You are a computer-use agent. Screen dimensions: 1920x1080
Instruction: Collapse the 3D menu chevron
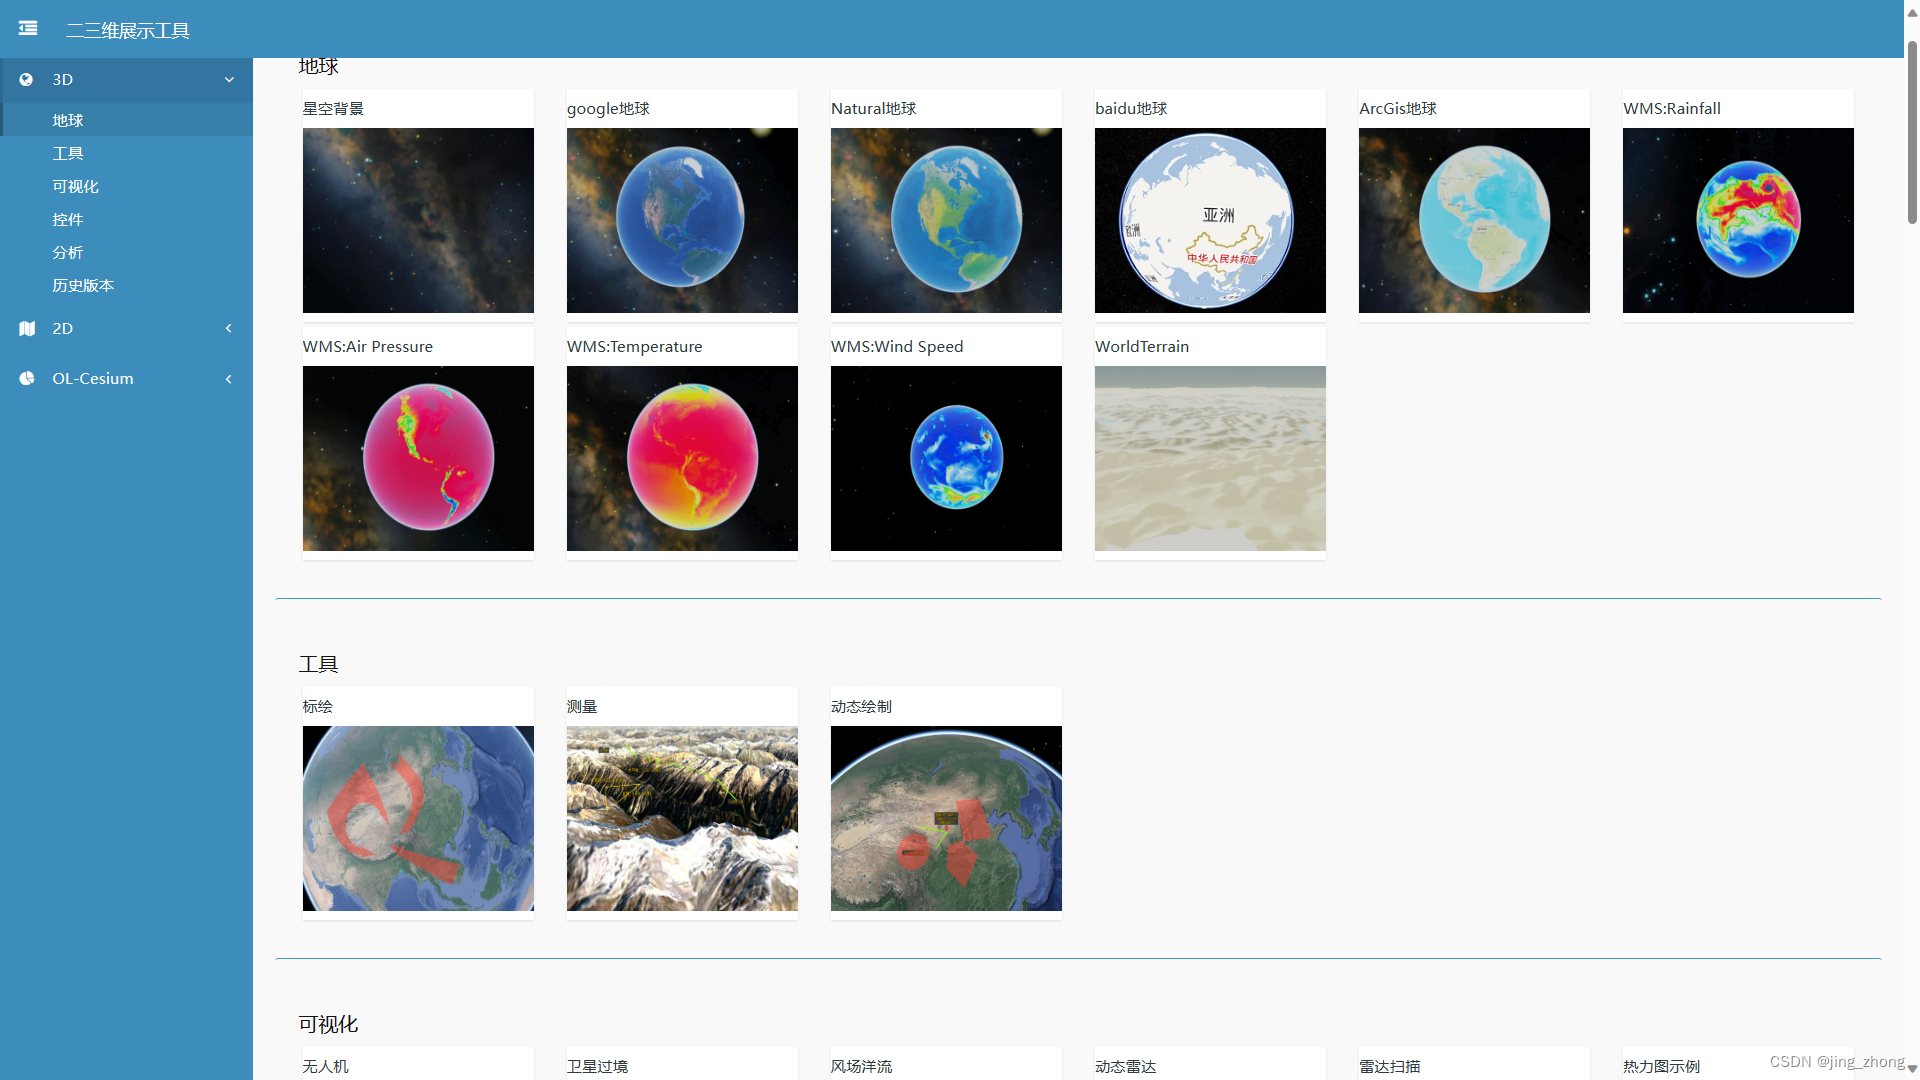229,80
